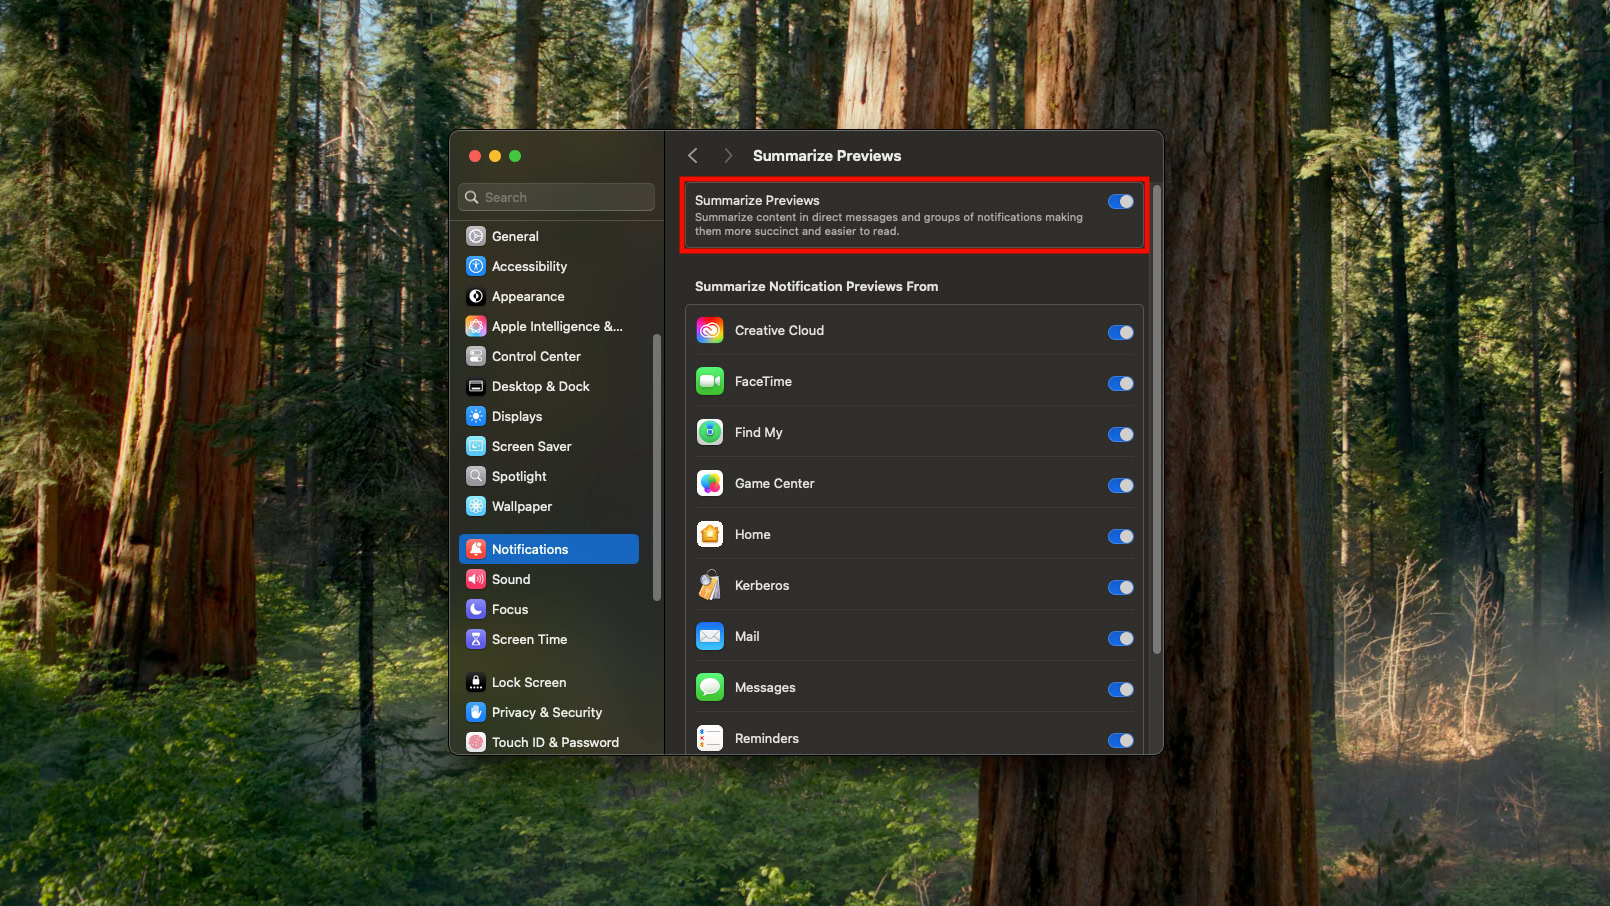The width and height of the screenshot is (1610, 906).
Task: Click the Home app icon
Action: 710,534
